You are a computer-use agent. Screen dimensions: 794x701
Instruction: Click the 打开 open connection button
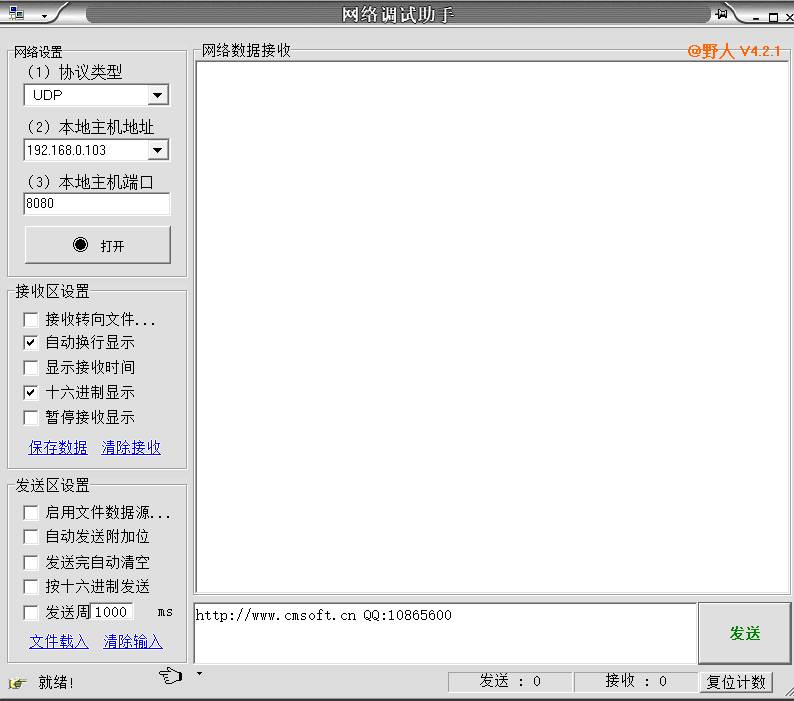pos(98,245)
